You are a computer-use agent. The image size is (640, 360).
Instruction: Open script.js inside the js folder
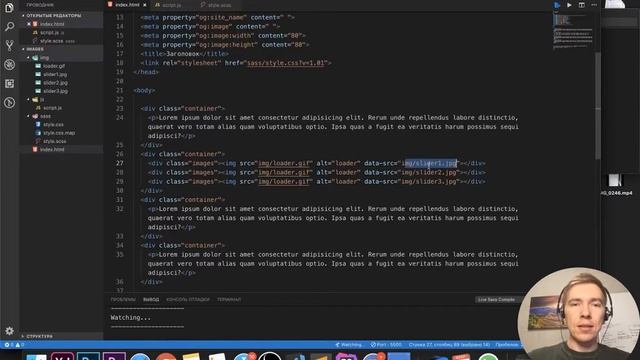point(52,108)
